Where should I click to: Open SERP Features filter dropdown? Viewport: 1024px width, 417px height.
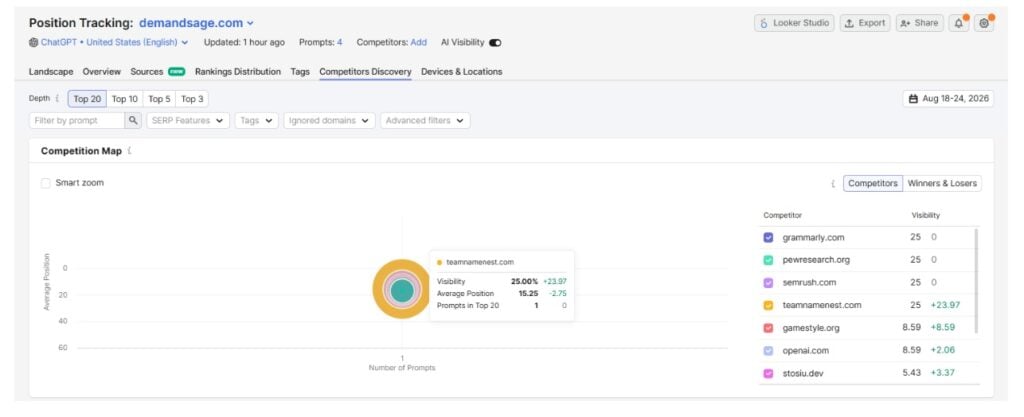[x=188, y=121]
